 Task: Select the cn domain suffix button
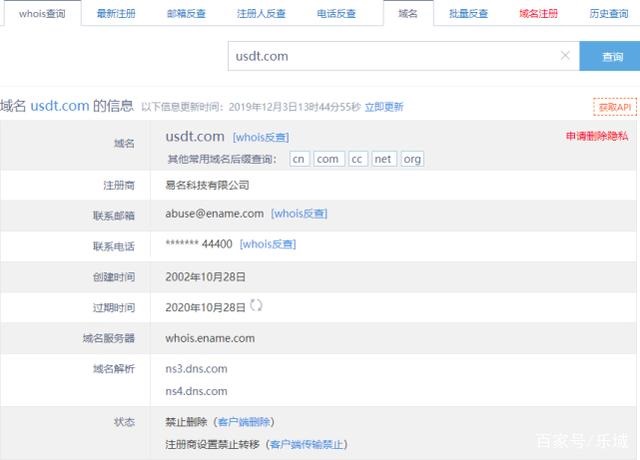(299, 159)
